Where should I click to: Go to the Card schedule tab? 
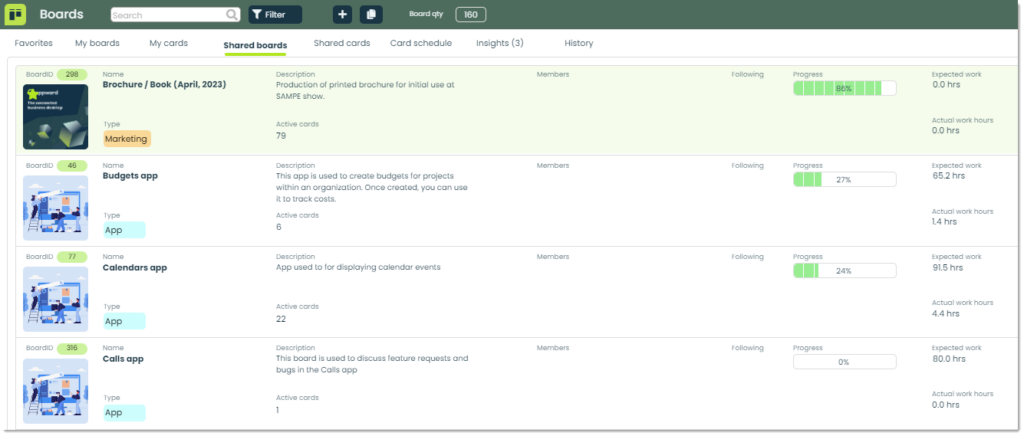click(x=421, y=43)
